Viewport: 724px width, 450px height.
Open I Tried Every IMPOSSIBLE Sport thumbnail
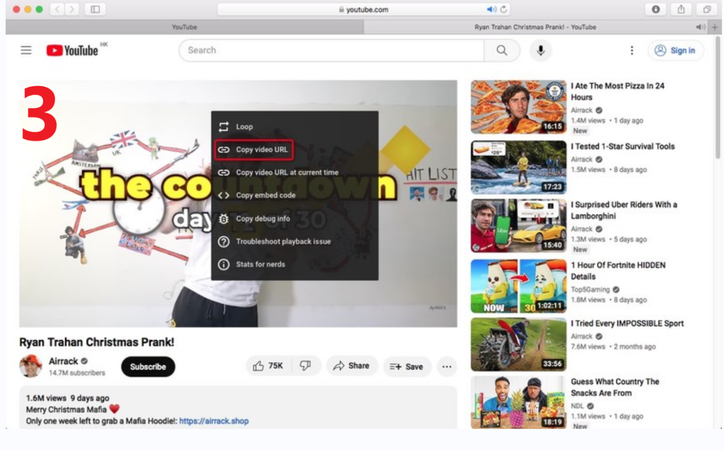(519, 344)
